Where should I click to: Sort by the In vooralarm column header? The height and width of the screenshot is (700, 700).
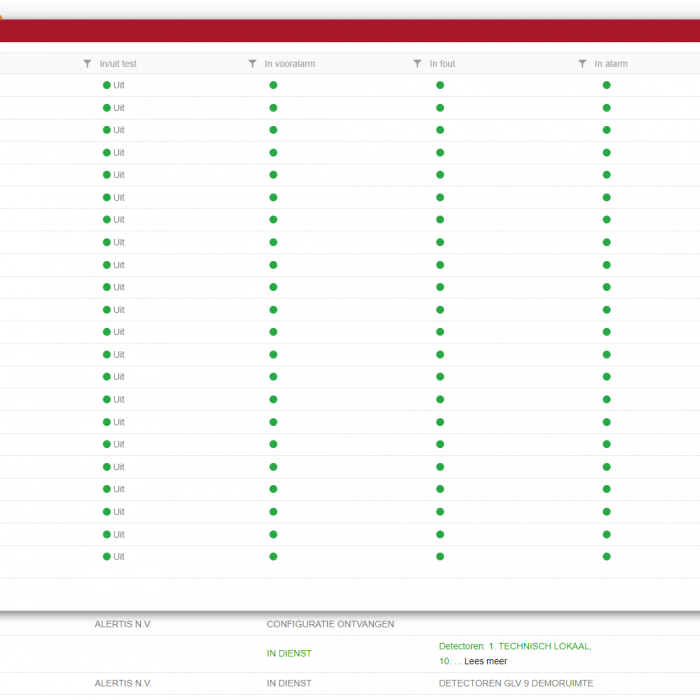[290, 64]
